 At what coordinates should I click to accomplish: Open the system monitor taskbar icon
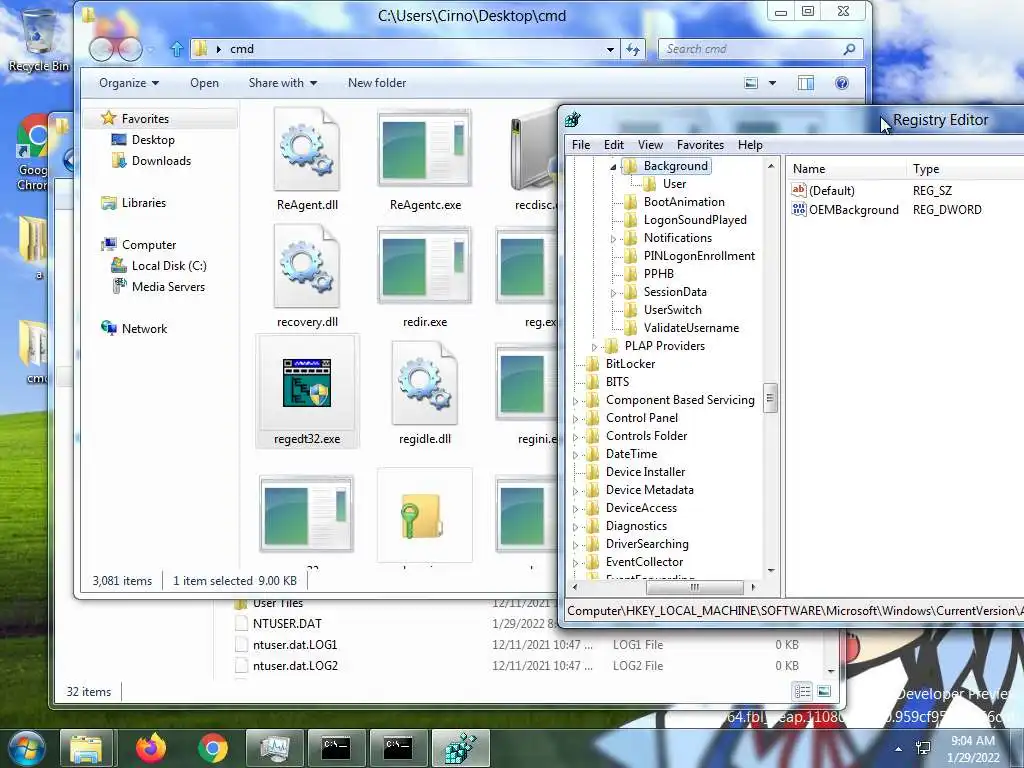click(274, 748)
